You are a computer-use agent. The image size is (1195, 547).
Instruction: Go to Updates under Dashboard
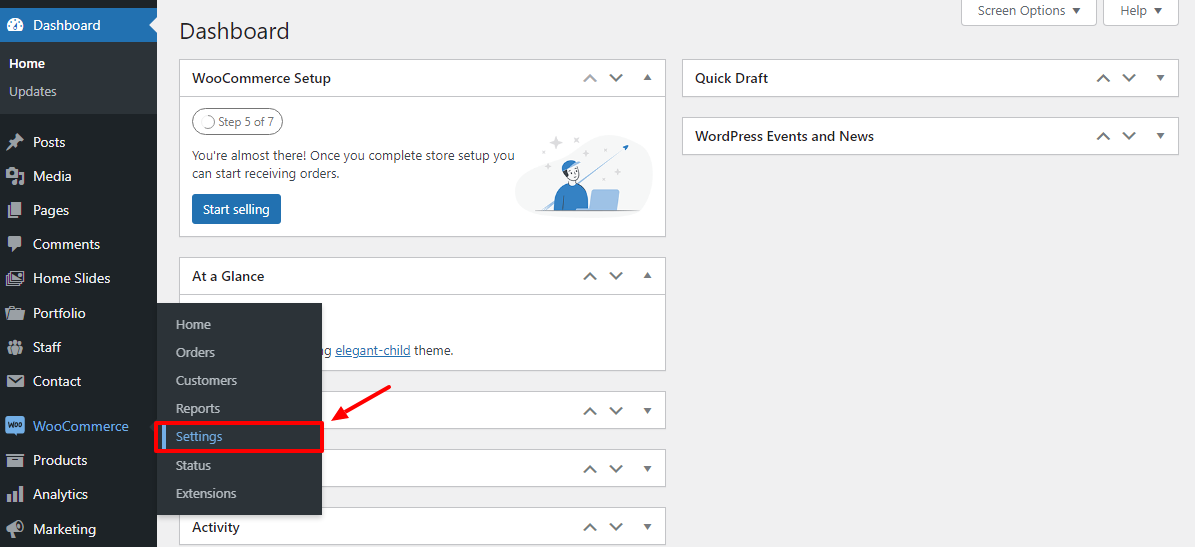pos(33,91)
